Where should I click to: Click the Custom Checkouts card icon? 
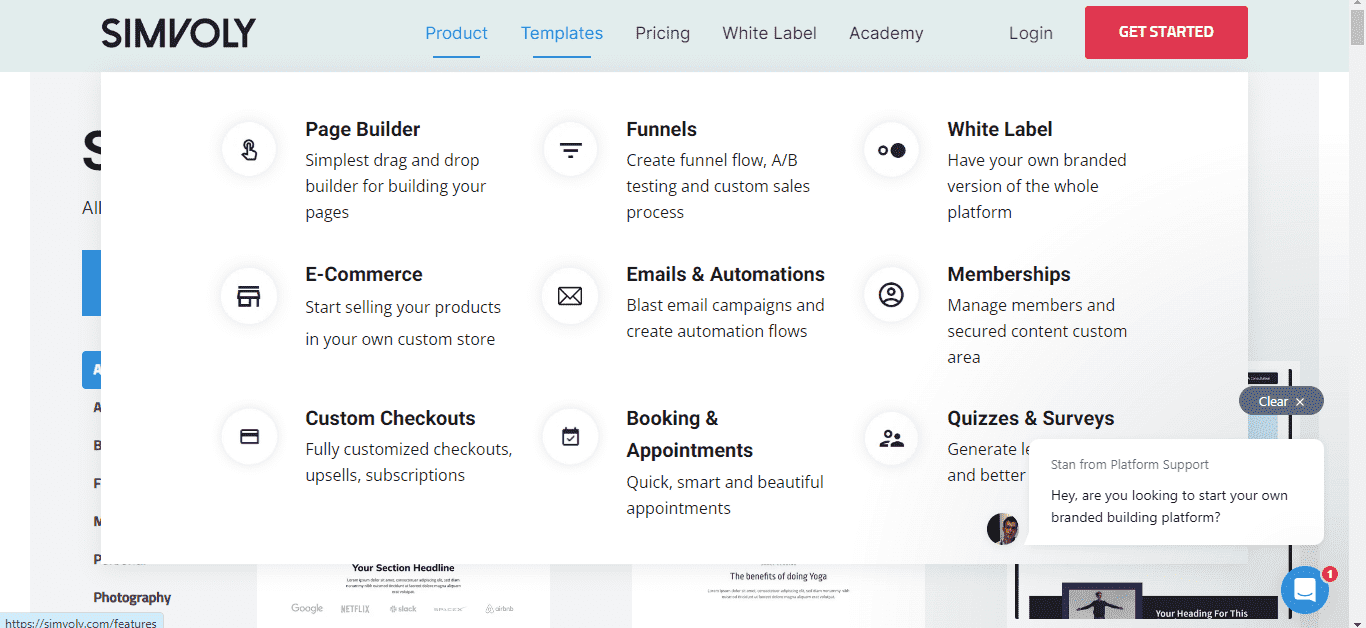point(249,437)
